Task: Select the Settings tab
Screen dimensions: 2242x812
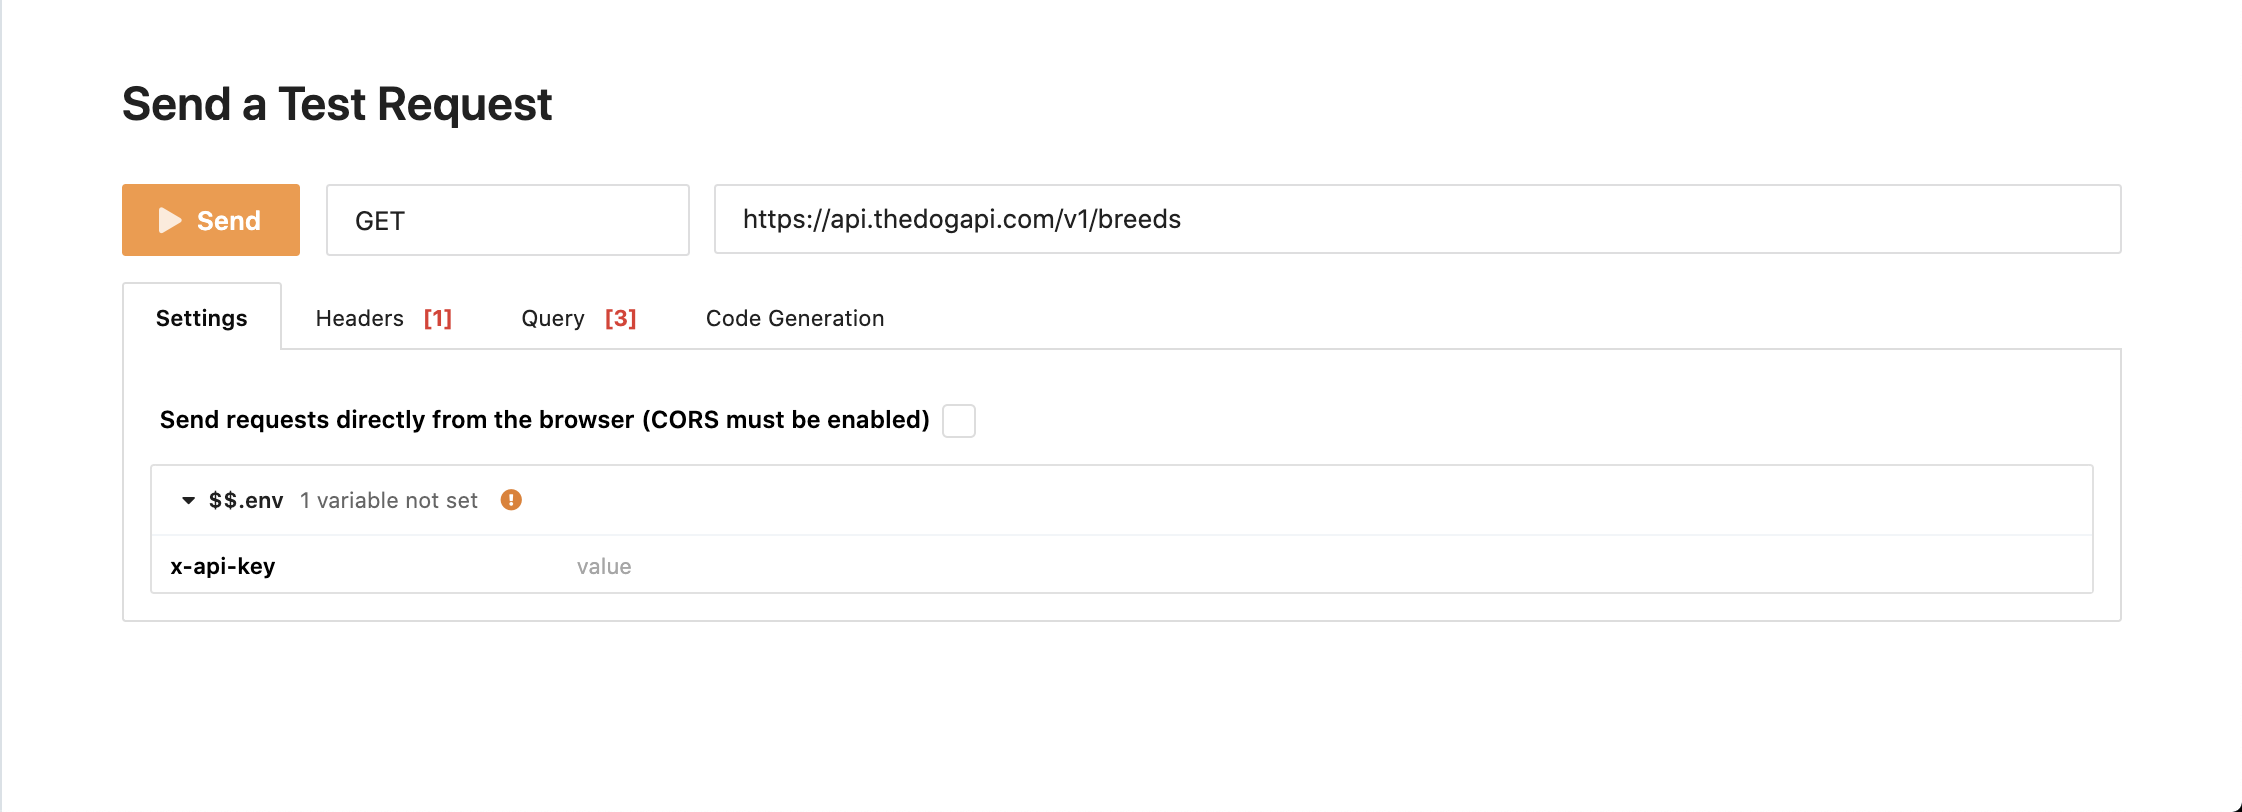Action: (202, 318)
